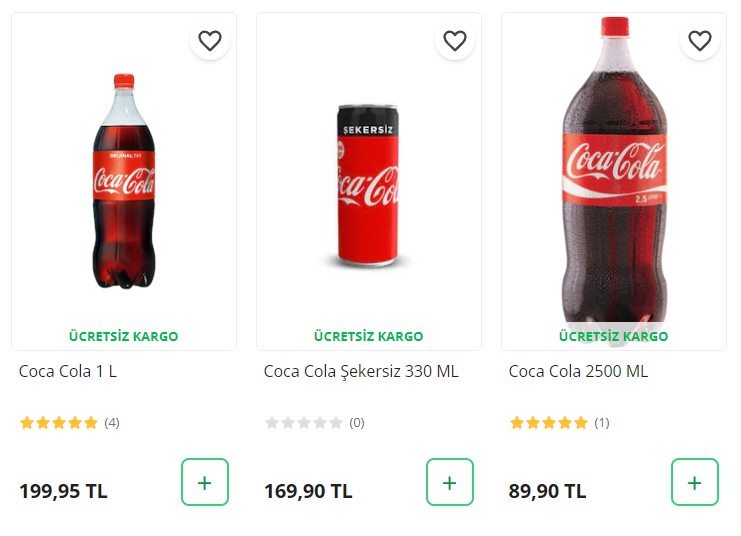The height and width of the screenshot is (536, 741).
Task: Click the Coca Cola 1 L bottle image
Action: [x=124, y=180]
